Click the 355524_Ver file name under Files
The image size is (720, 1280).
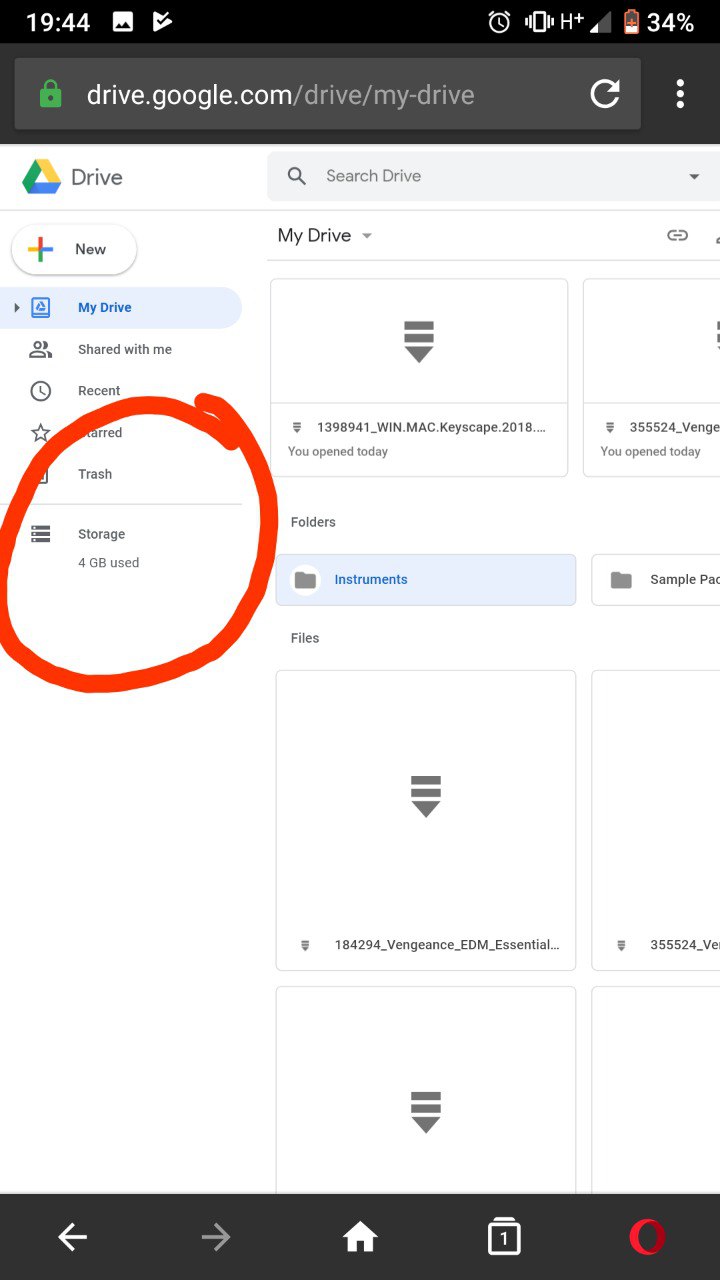pos(684,945)
